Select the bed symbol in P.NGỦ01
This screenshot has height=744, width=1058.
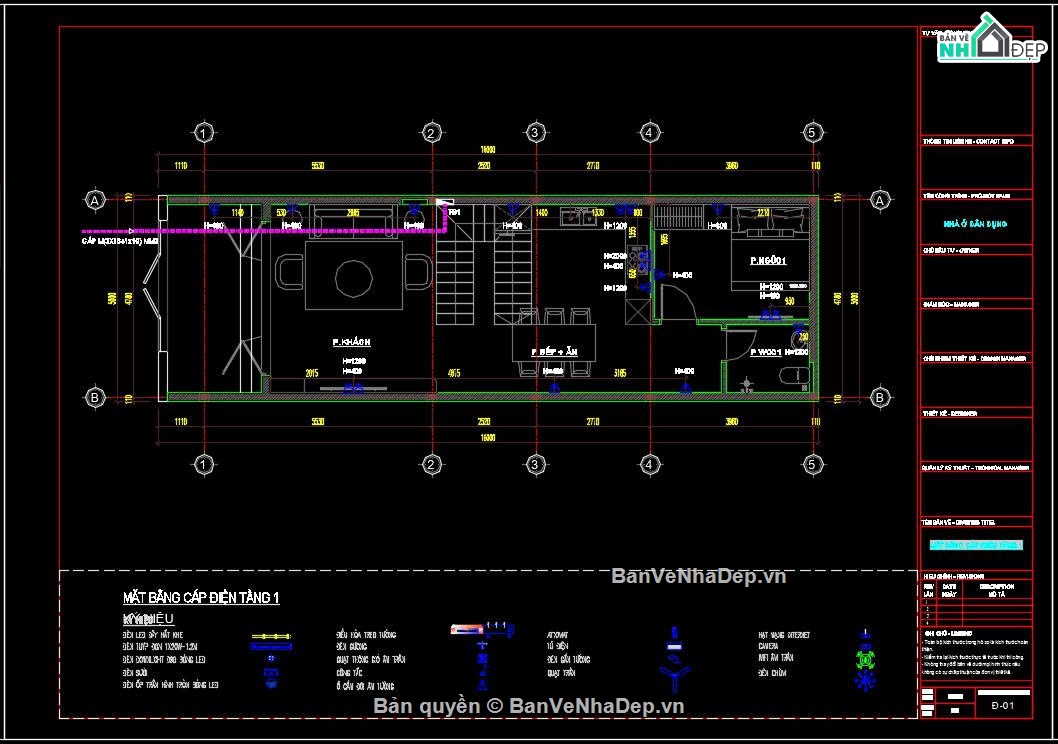(771, 248)
